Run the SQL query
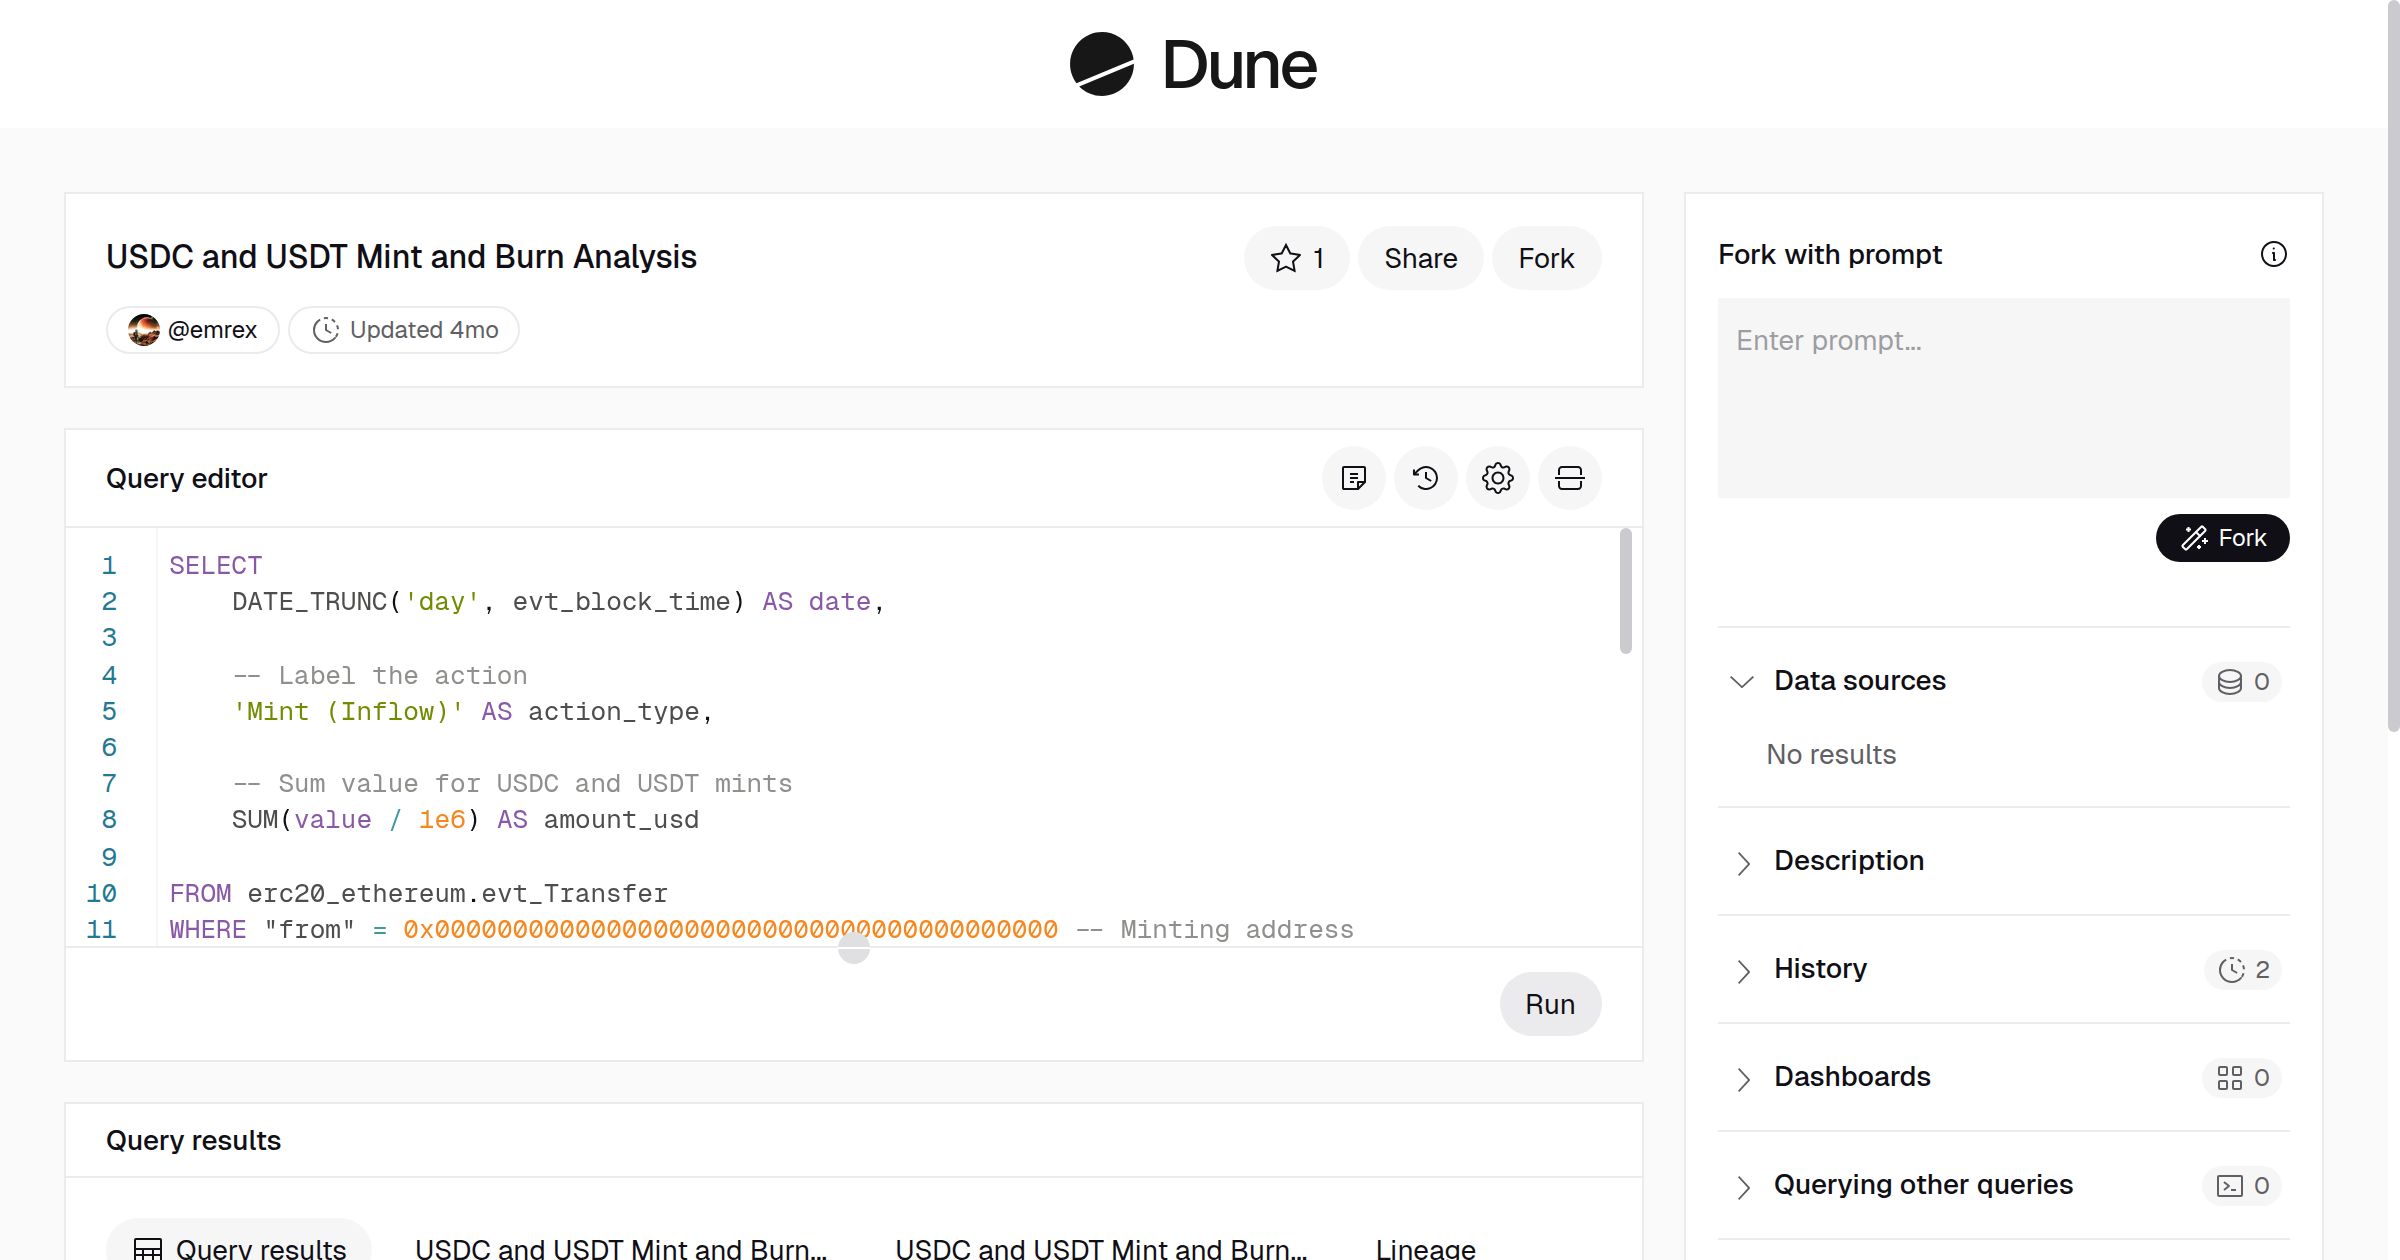 point(1550,1003)
